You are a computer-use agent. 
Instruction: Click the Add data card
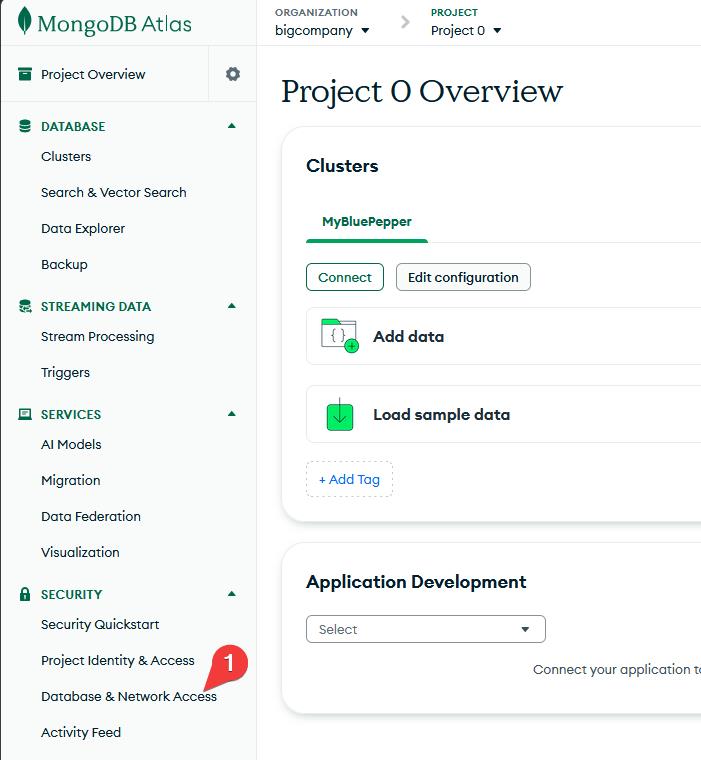(x=504, y=336)
